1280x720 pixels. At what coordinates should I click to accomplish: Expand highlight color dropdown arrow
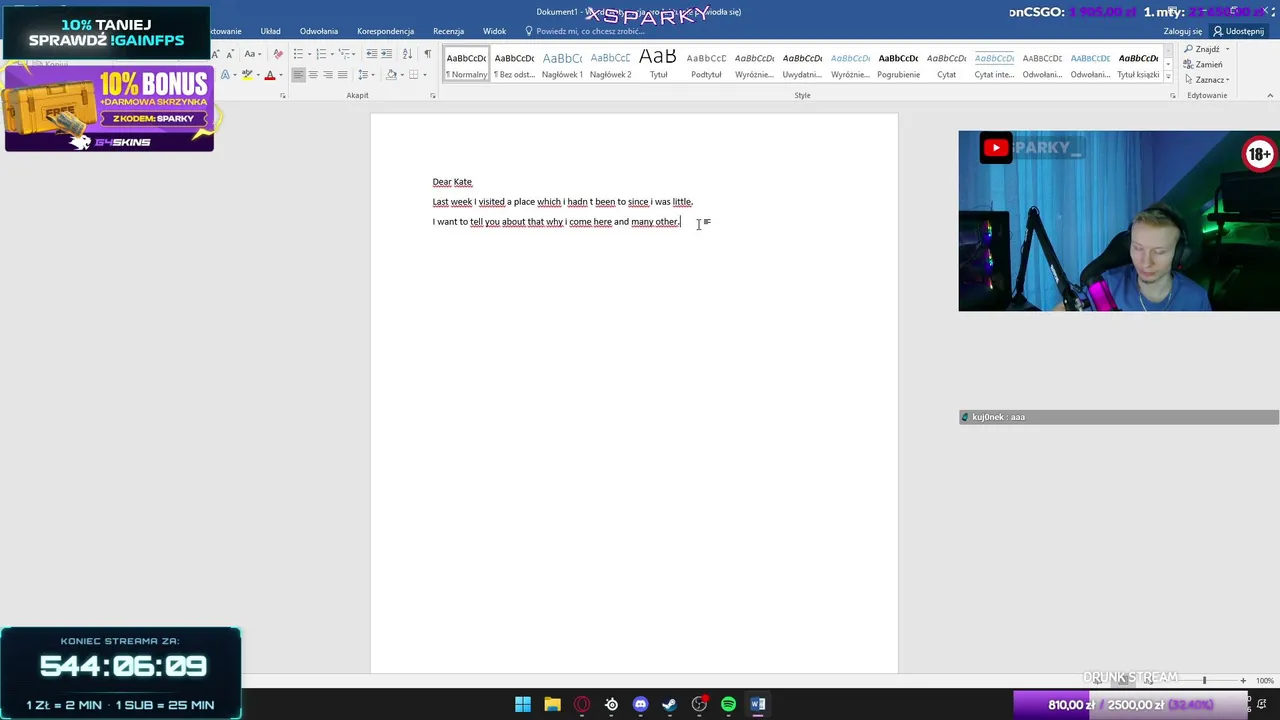pyautogui.click(x=258, y=75)
